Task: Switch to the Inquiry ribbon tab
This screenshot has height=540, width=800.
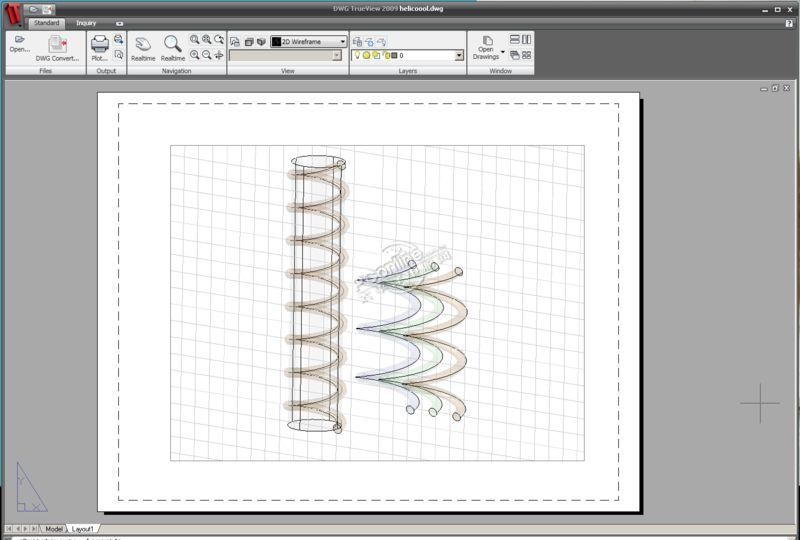Action: [x=86, y=23]
